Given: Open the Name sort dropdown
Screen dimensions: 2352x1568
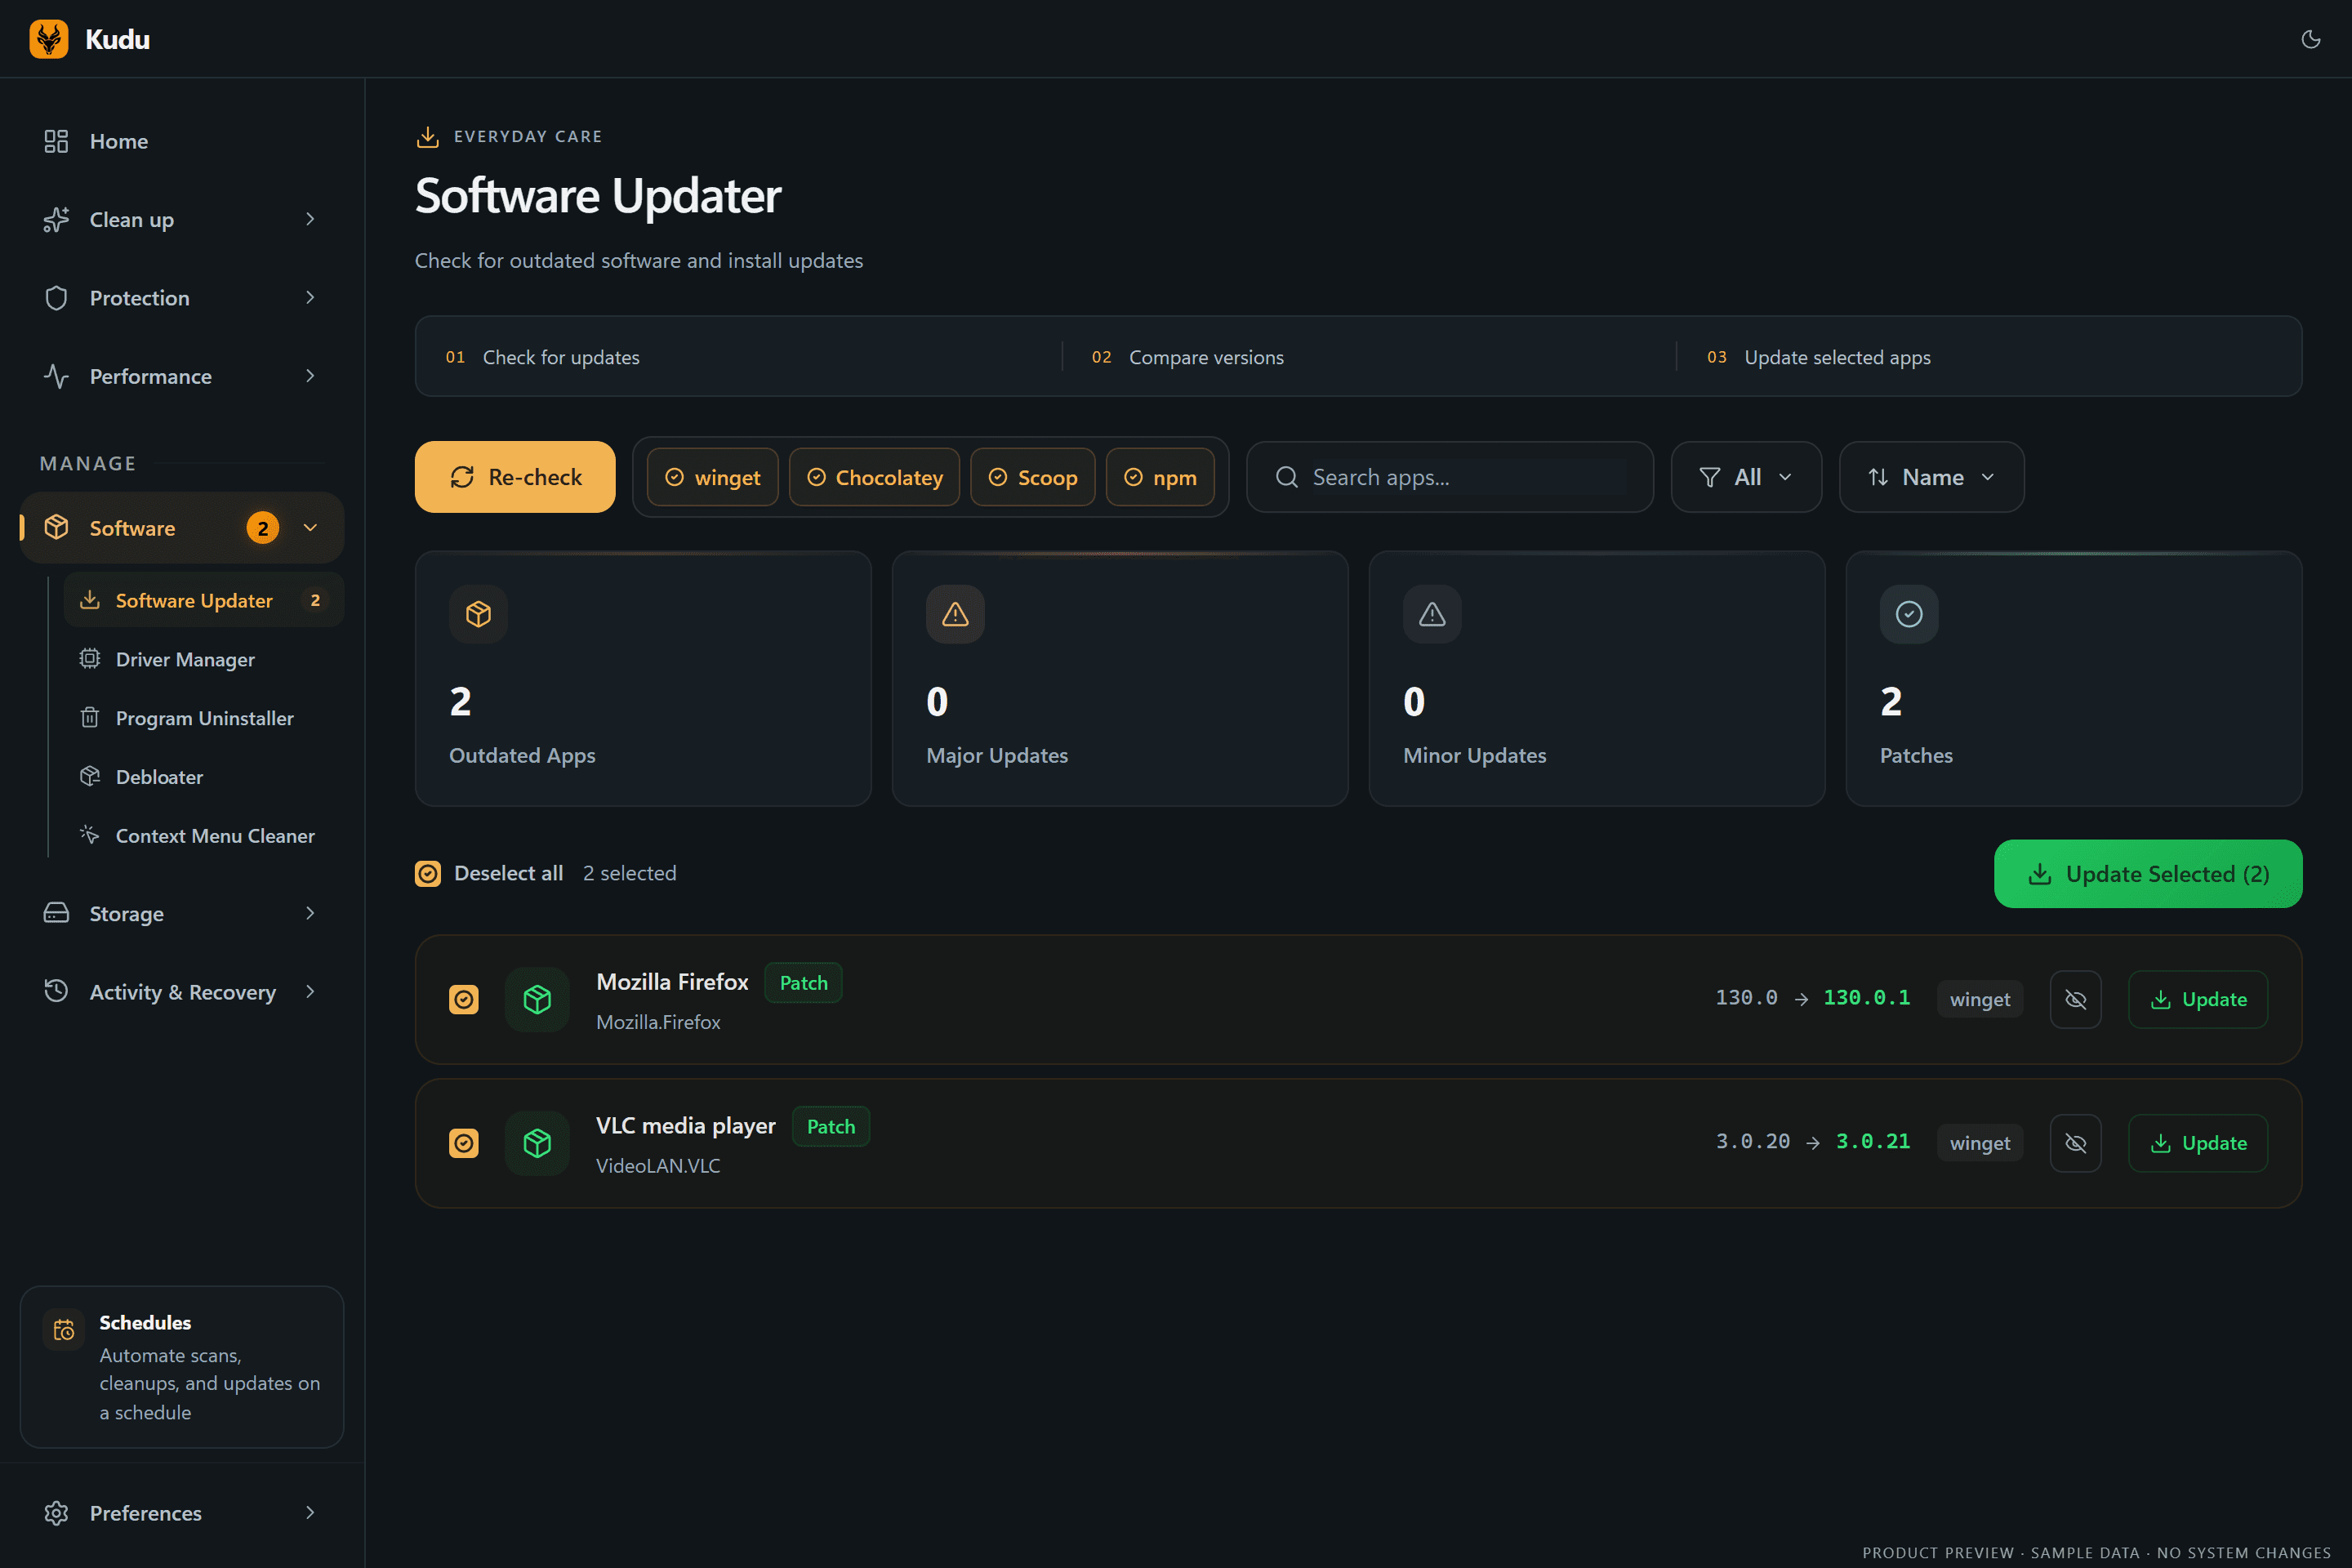Looking at the screenshot, I should pos(1931,477).
